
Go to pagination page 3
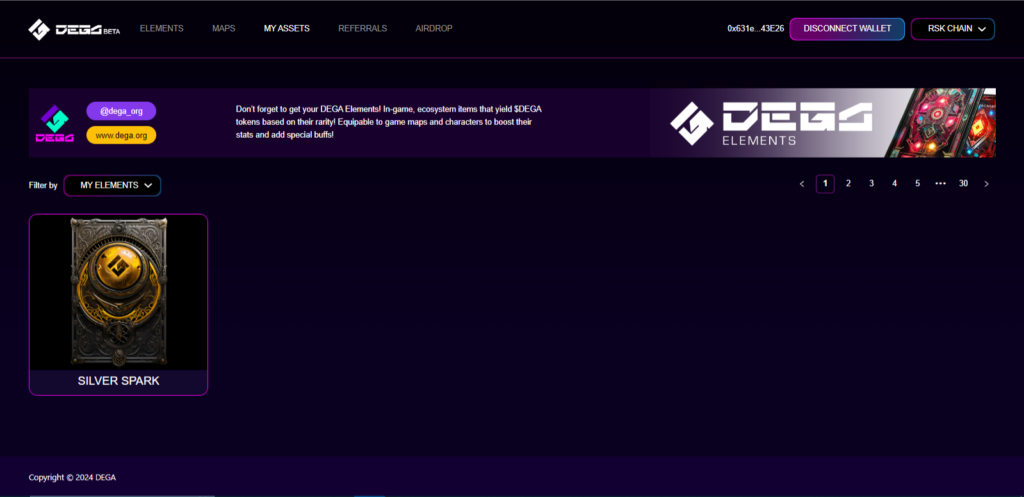(x=871, y=184)
